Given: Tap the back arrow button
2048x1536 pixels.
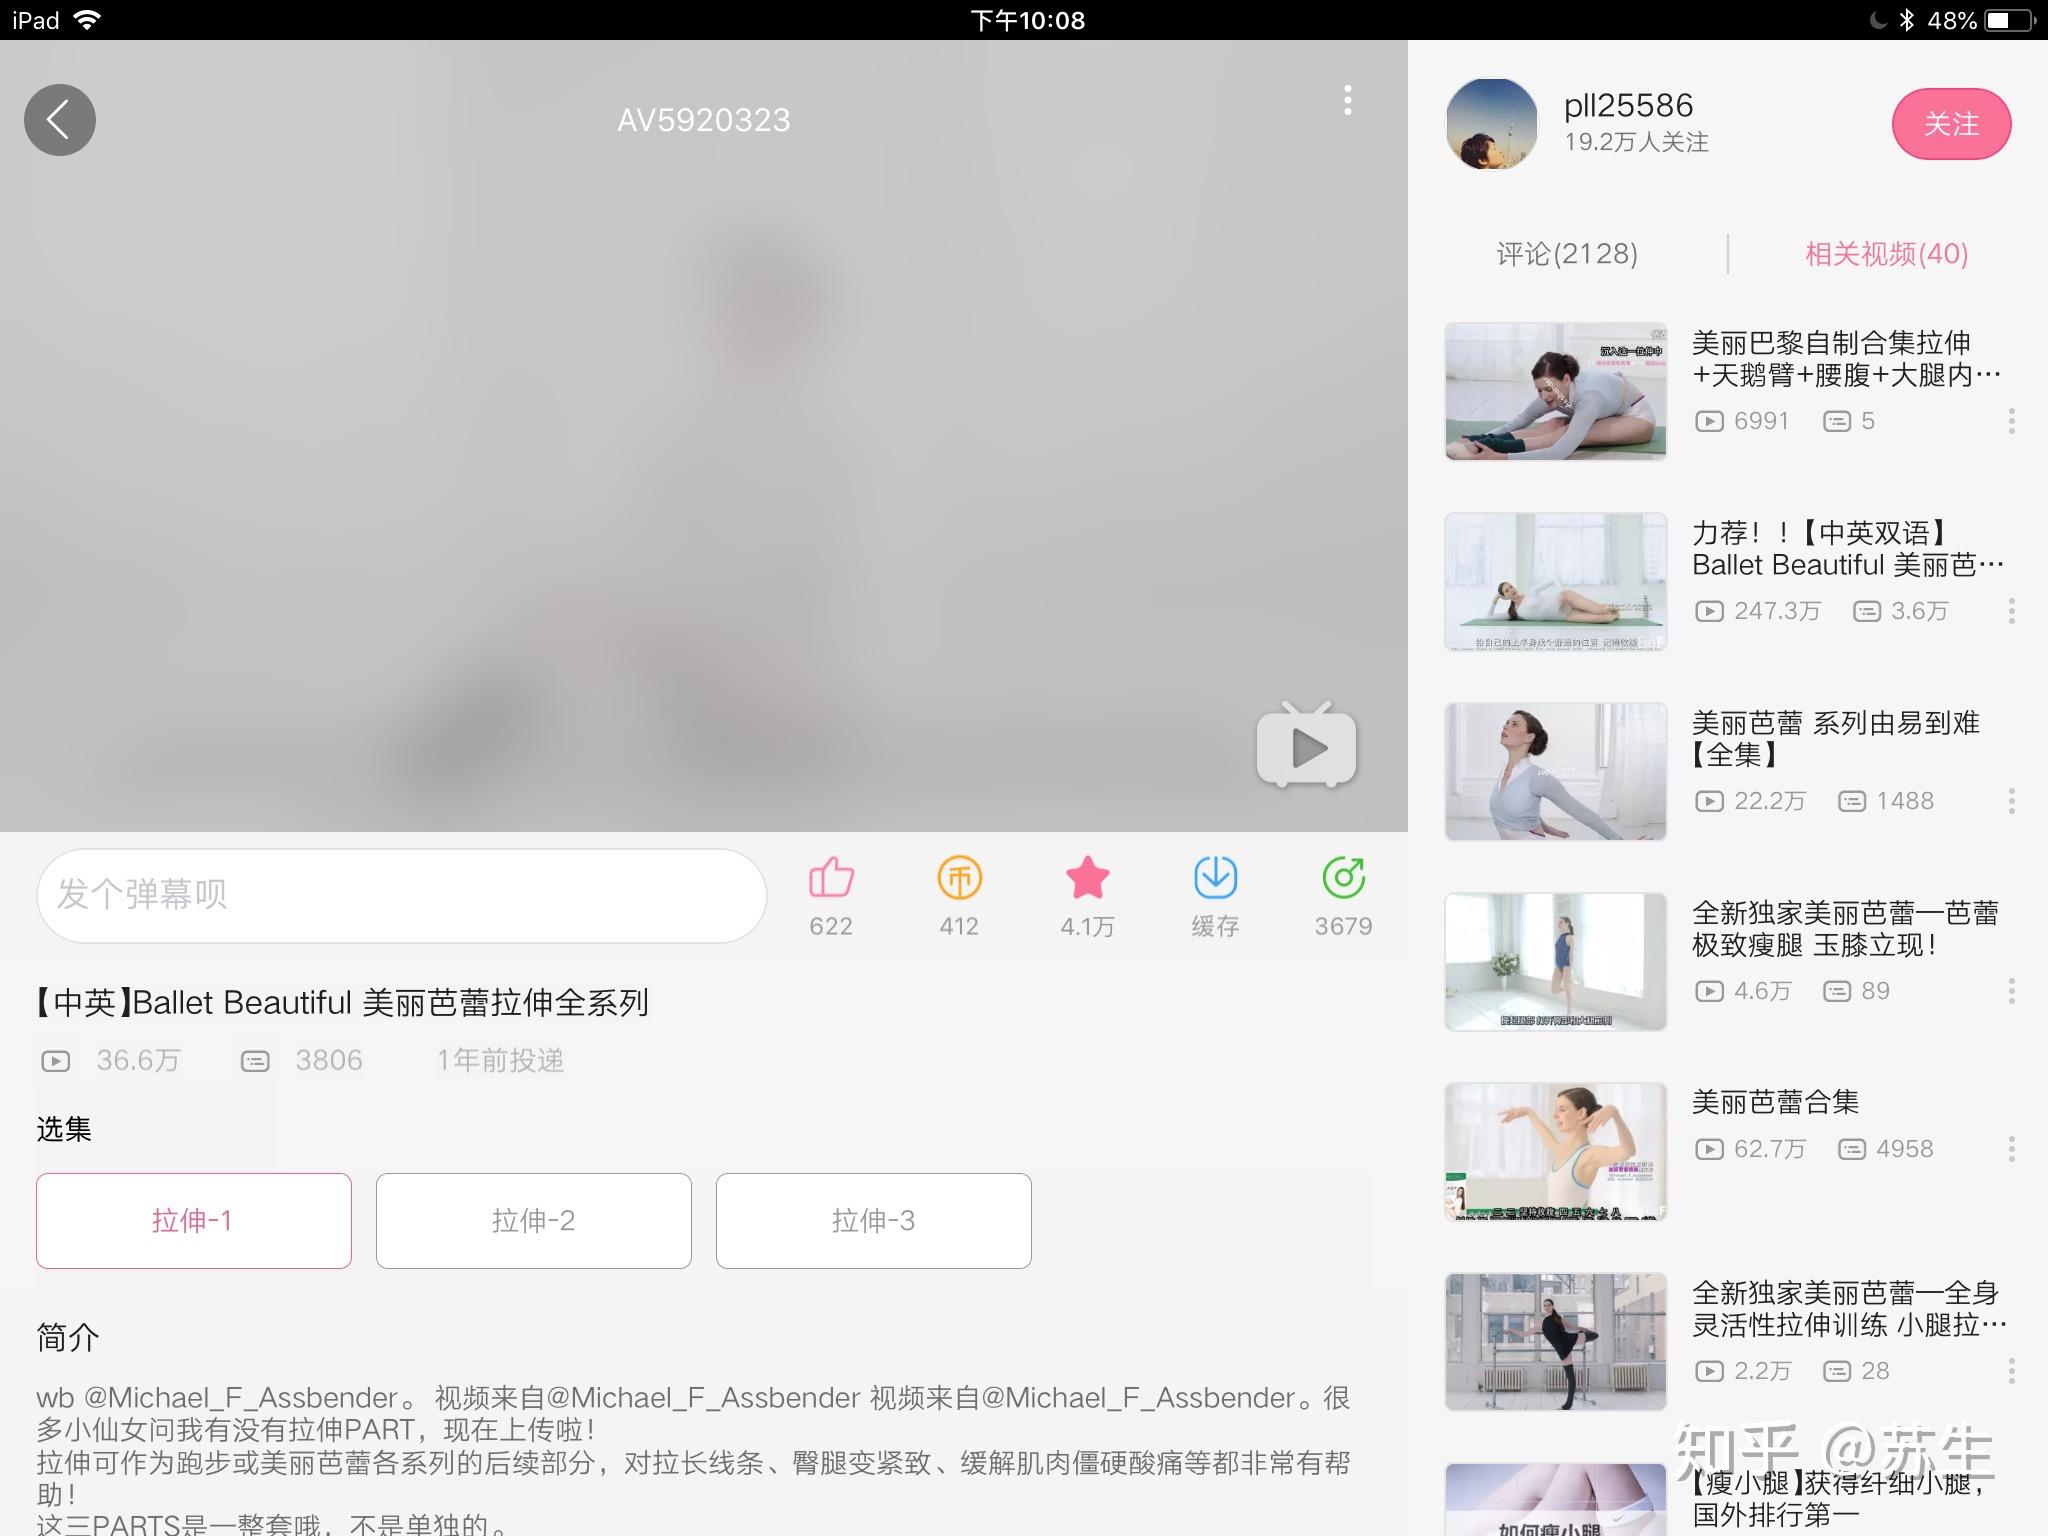Looking at the screenshot, I should 60,120.
